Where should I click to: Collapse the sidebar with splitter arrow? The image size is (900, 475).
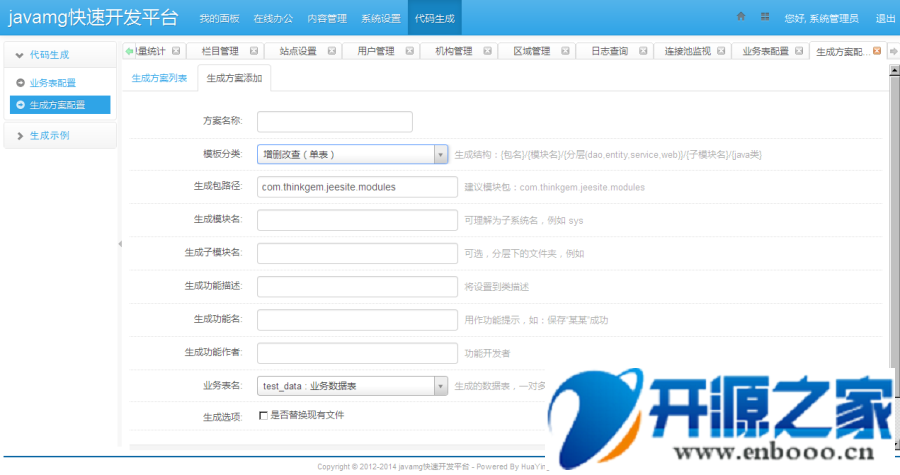coord(120,244)
